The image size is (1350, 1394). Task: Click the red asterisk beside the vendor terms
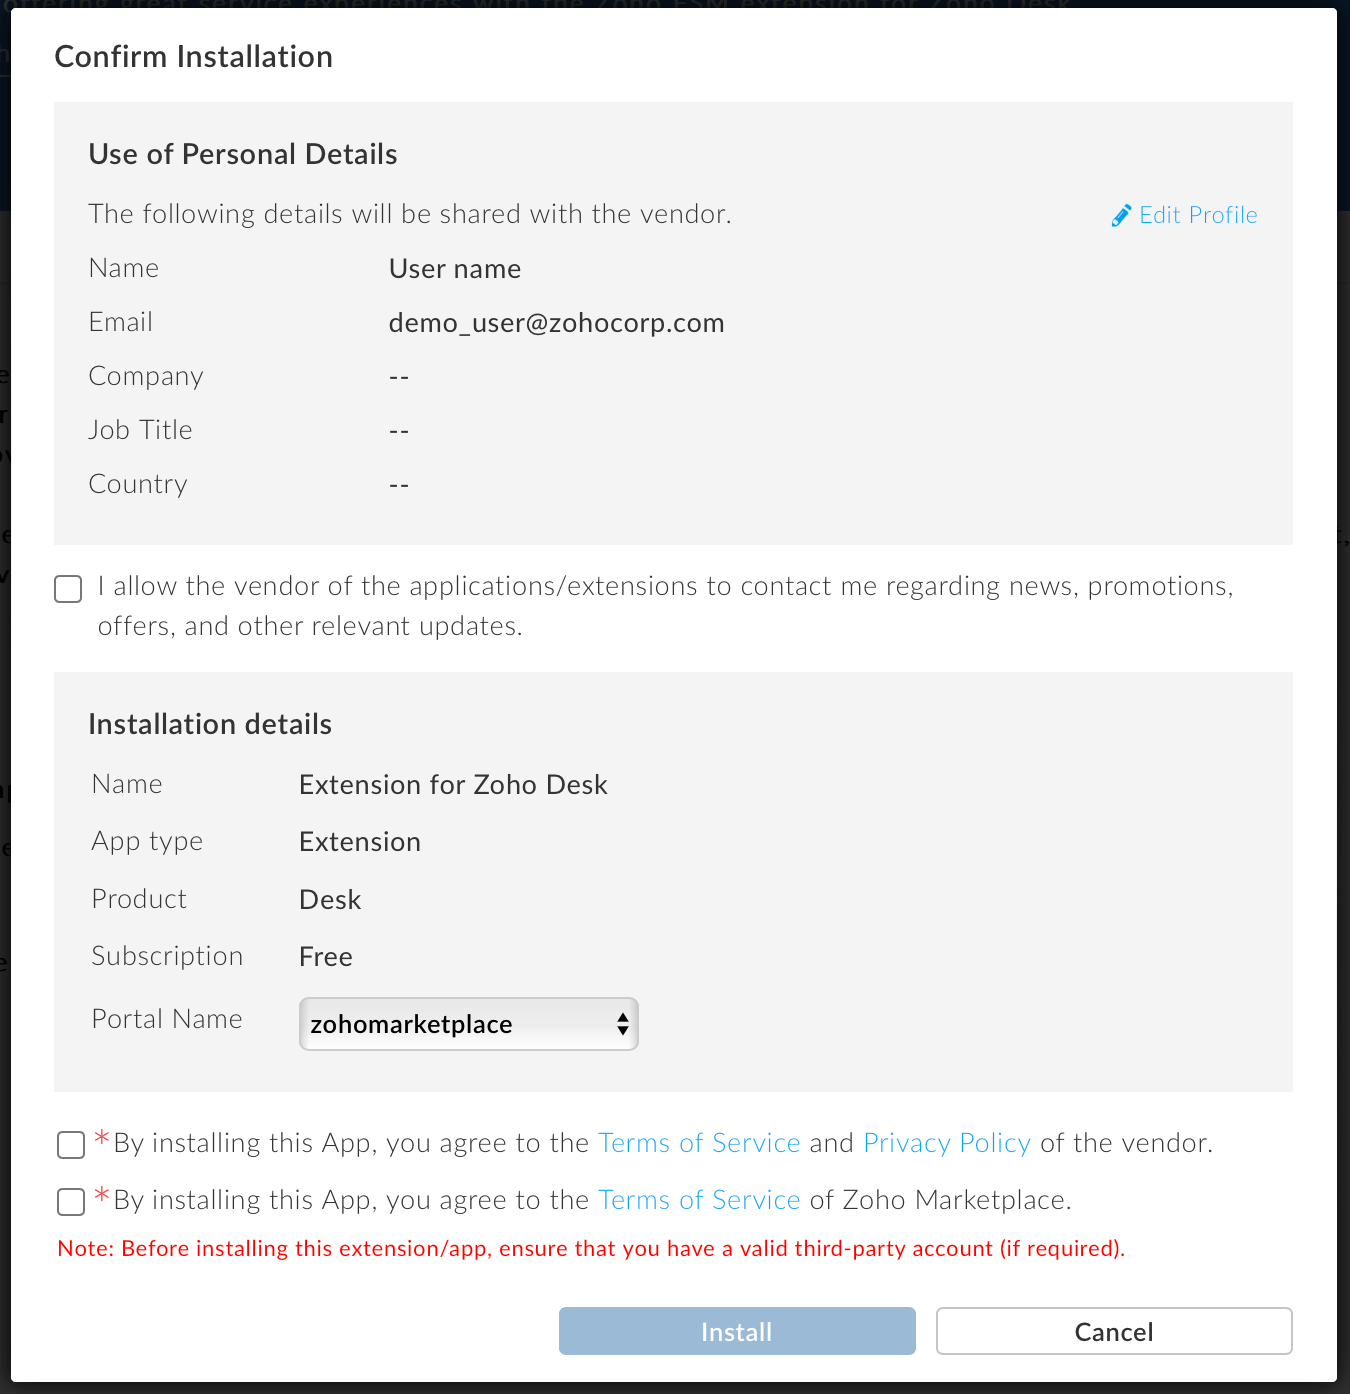(102, 1138)
